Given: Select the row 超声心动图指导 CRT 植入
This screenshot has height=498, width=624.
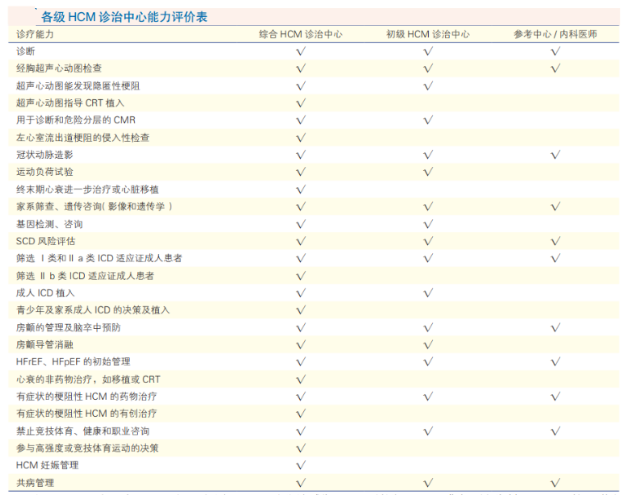Looking at the screenshot, I should click(314, 103).
